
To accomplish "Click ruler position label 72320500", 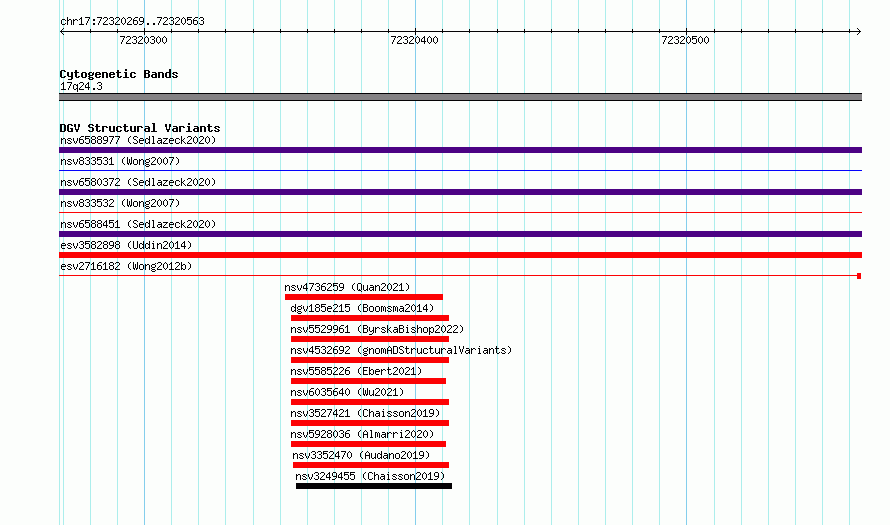I will tap(685, 40).
